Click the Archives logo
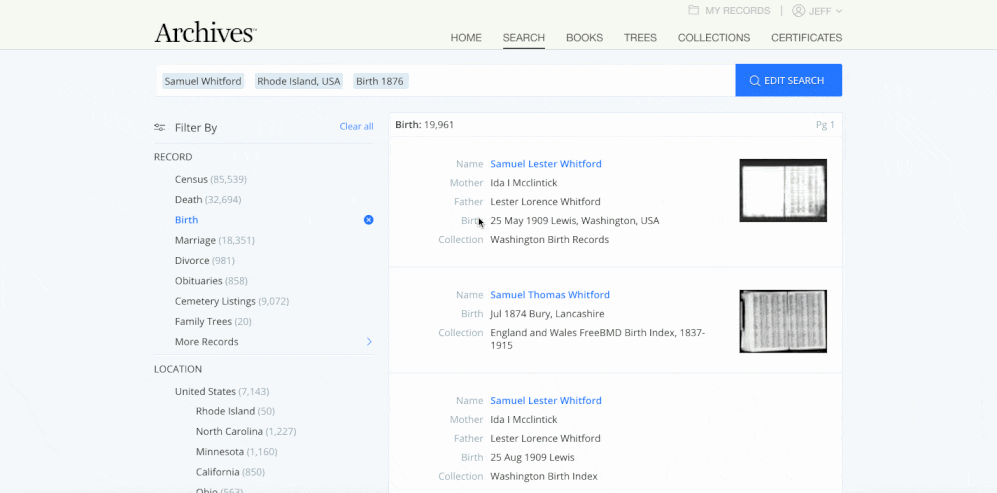The width and height of the screenshot is (997, 493). (x=205, y=32)
